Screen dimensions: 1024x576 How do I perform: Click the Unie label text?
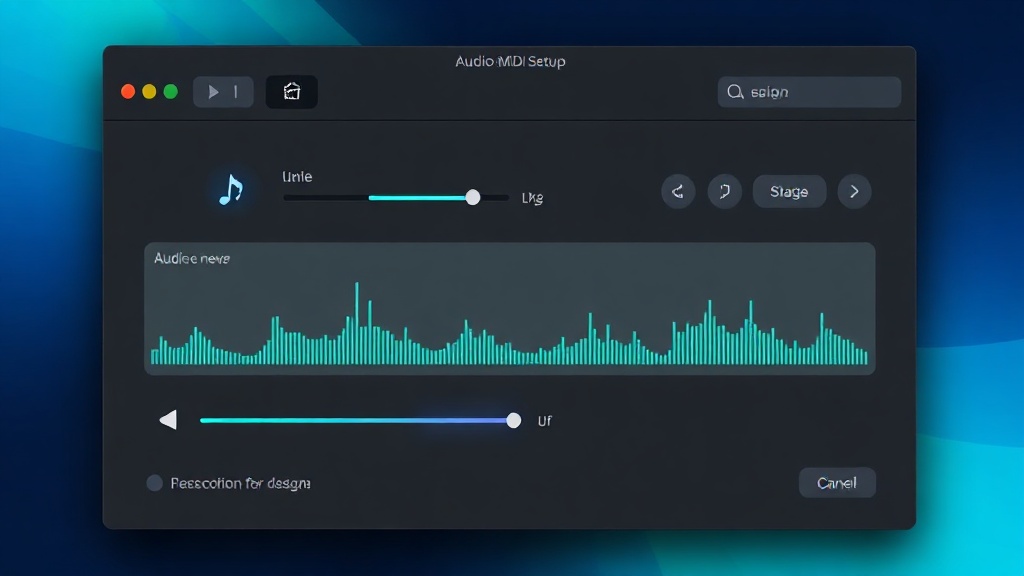(297, 177)
